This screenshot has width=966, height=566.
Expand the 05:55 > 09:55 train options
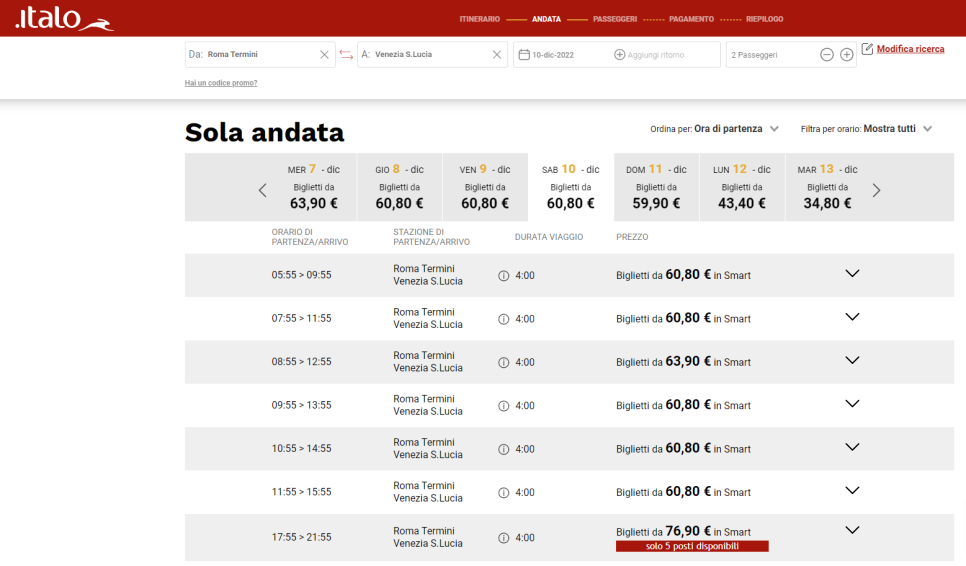tap(852, 273)
